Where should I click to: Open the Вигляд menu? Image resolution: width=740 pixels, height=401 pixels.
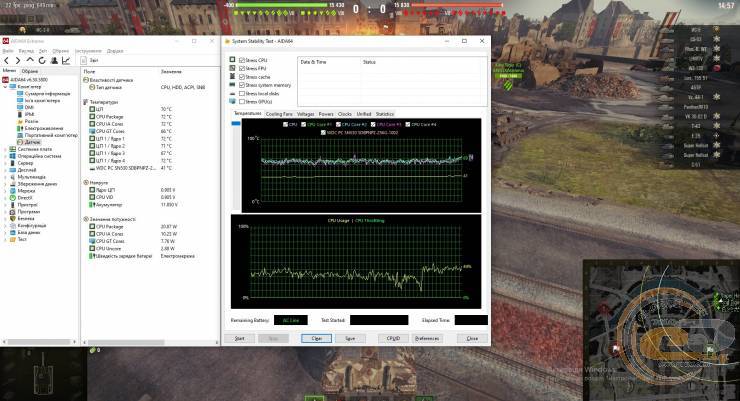(x=26, y=51)
